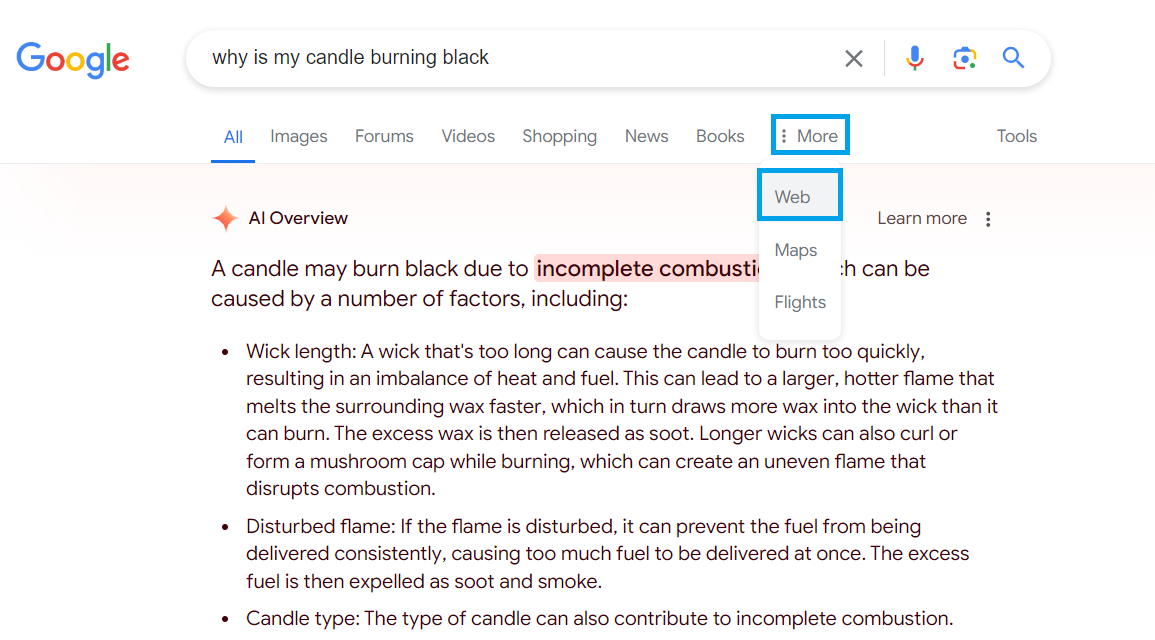
Task: Start voice search with the microphone icon
Action: tap(914, 58)
